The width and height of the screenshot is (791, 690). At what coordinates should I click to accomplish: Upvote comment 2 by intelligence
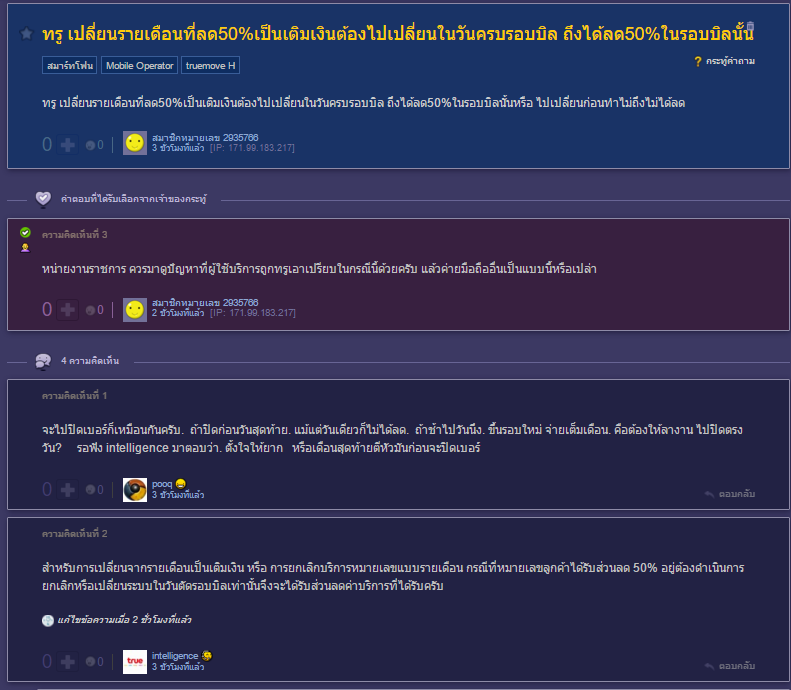[68, 661]
